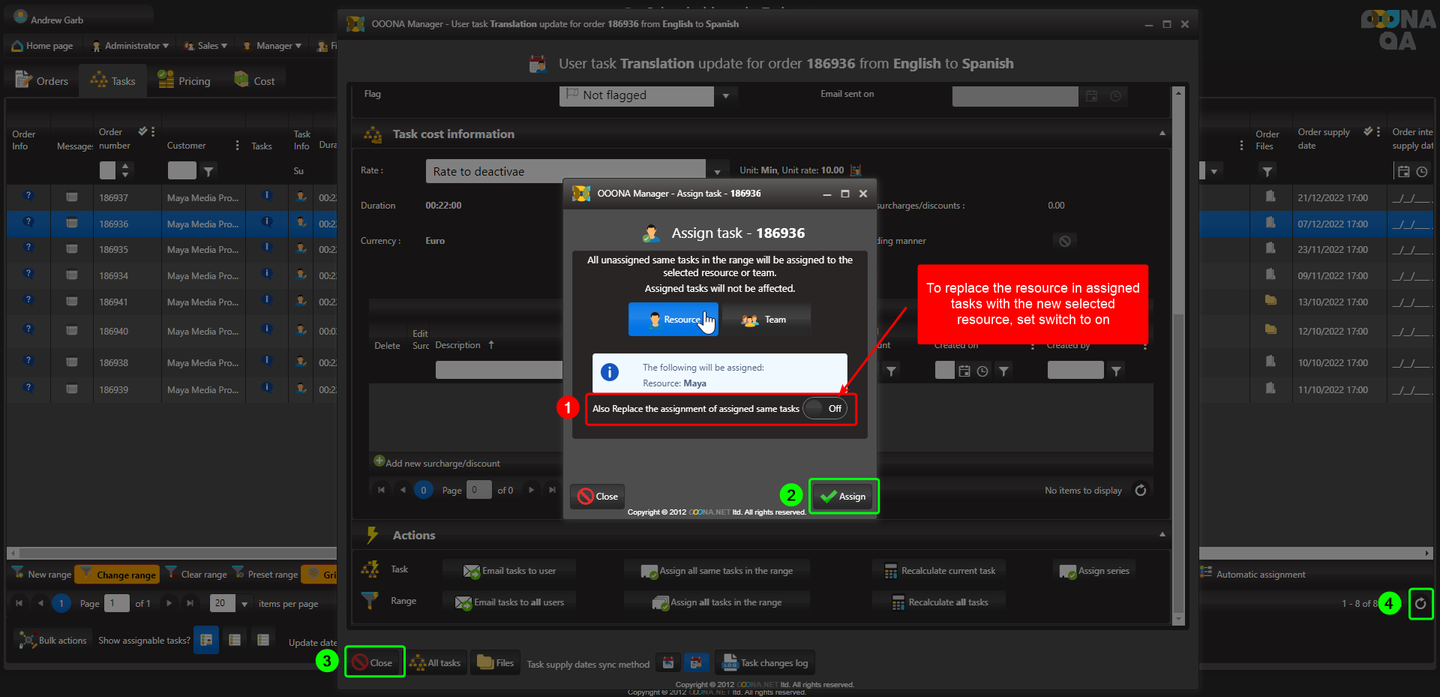Expand the Rate dropdown list
Image resolution: width=1440 pixels, height=697 pixels.
(717, 171)
